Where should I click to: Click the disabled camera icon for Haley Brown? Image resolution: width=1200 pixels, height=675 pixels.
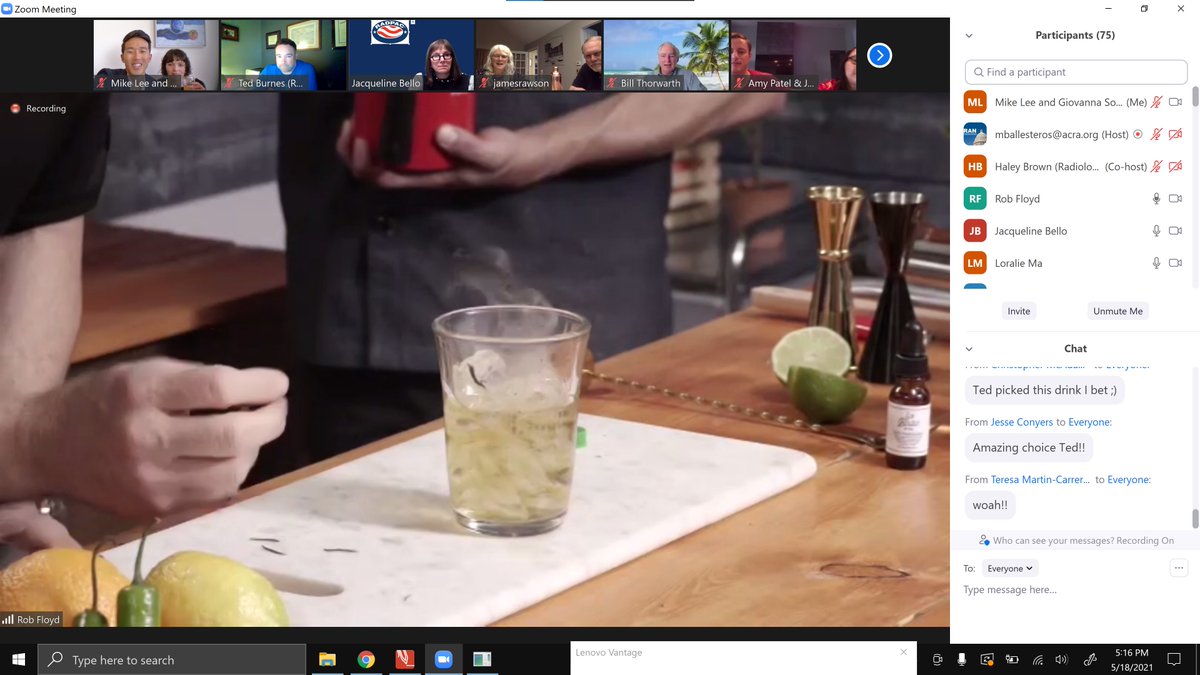1175,166
